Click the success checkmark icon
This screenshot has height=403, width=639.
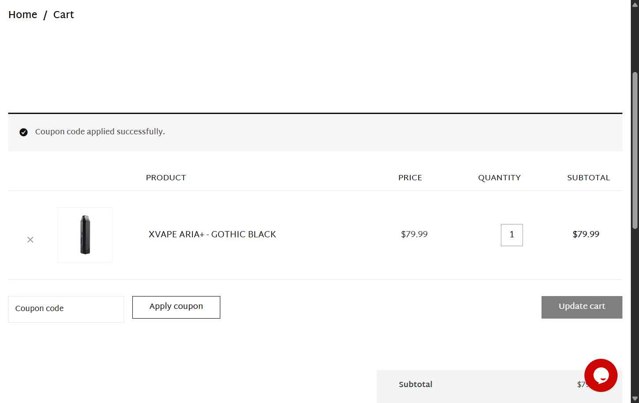coord(24,132)
